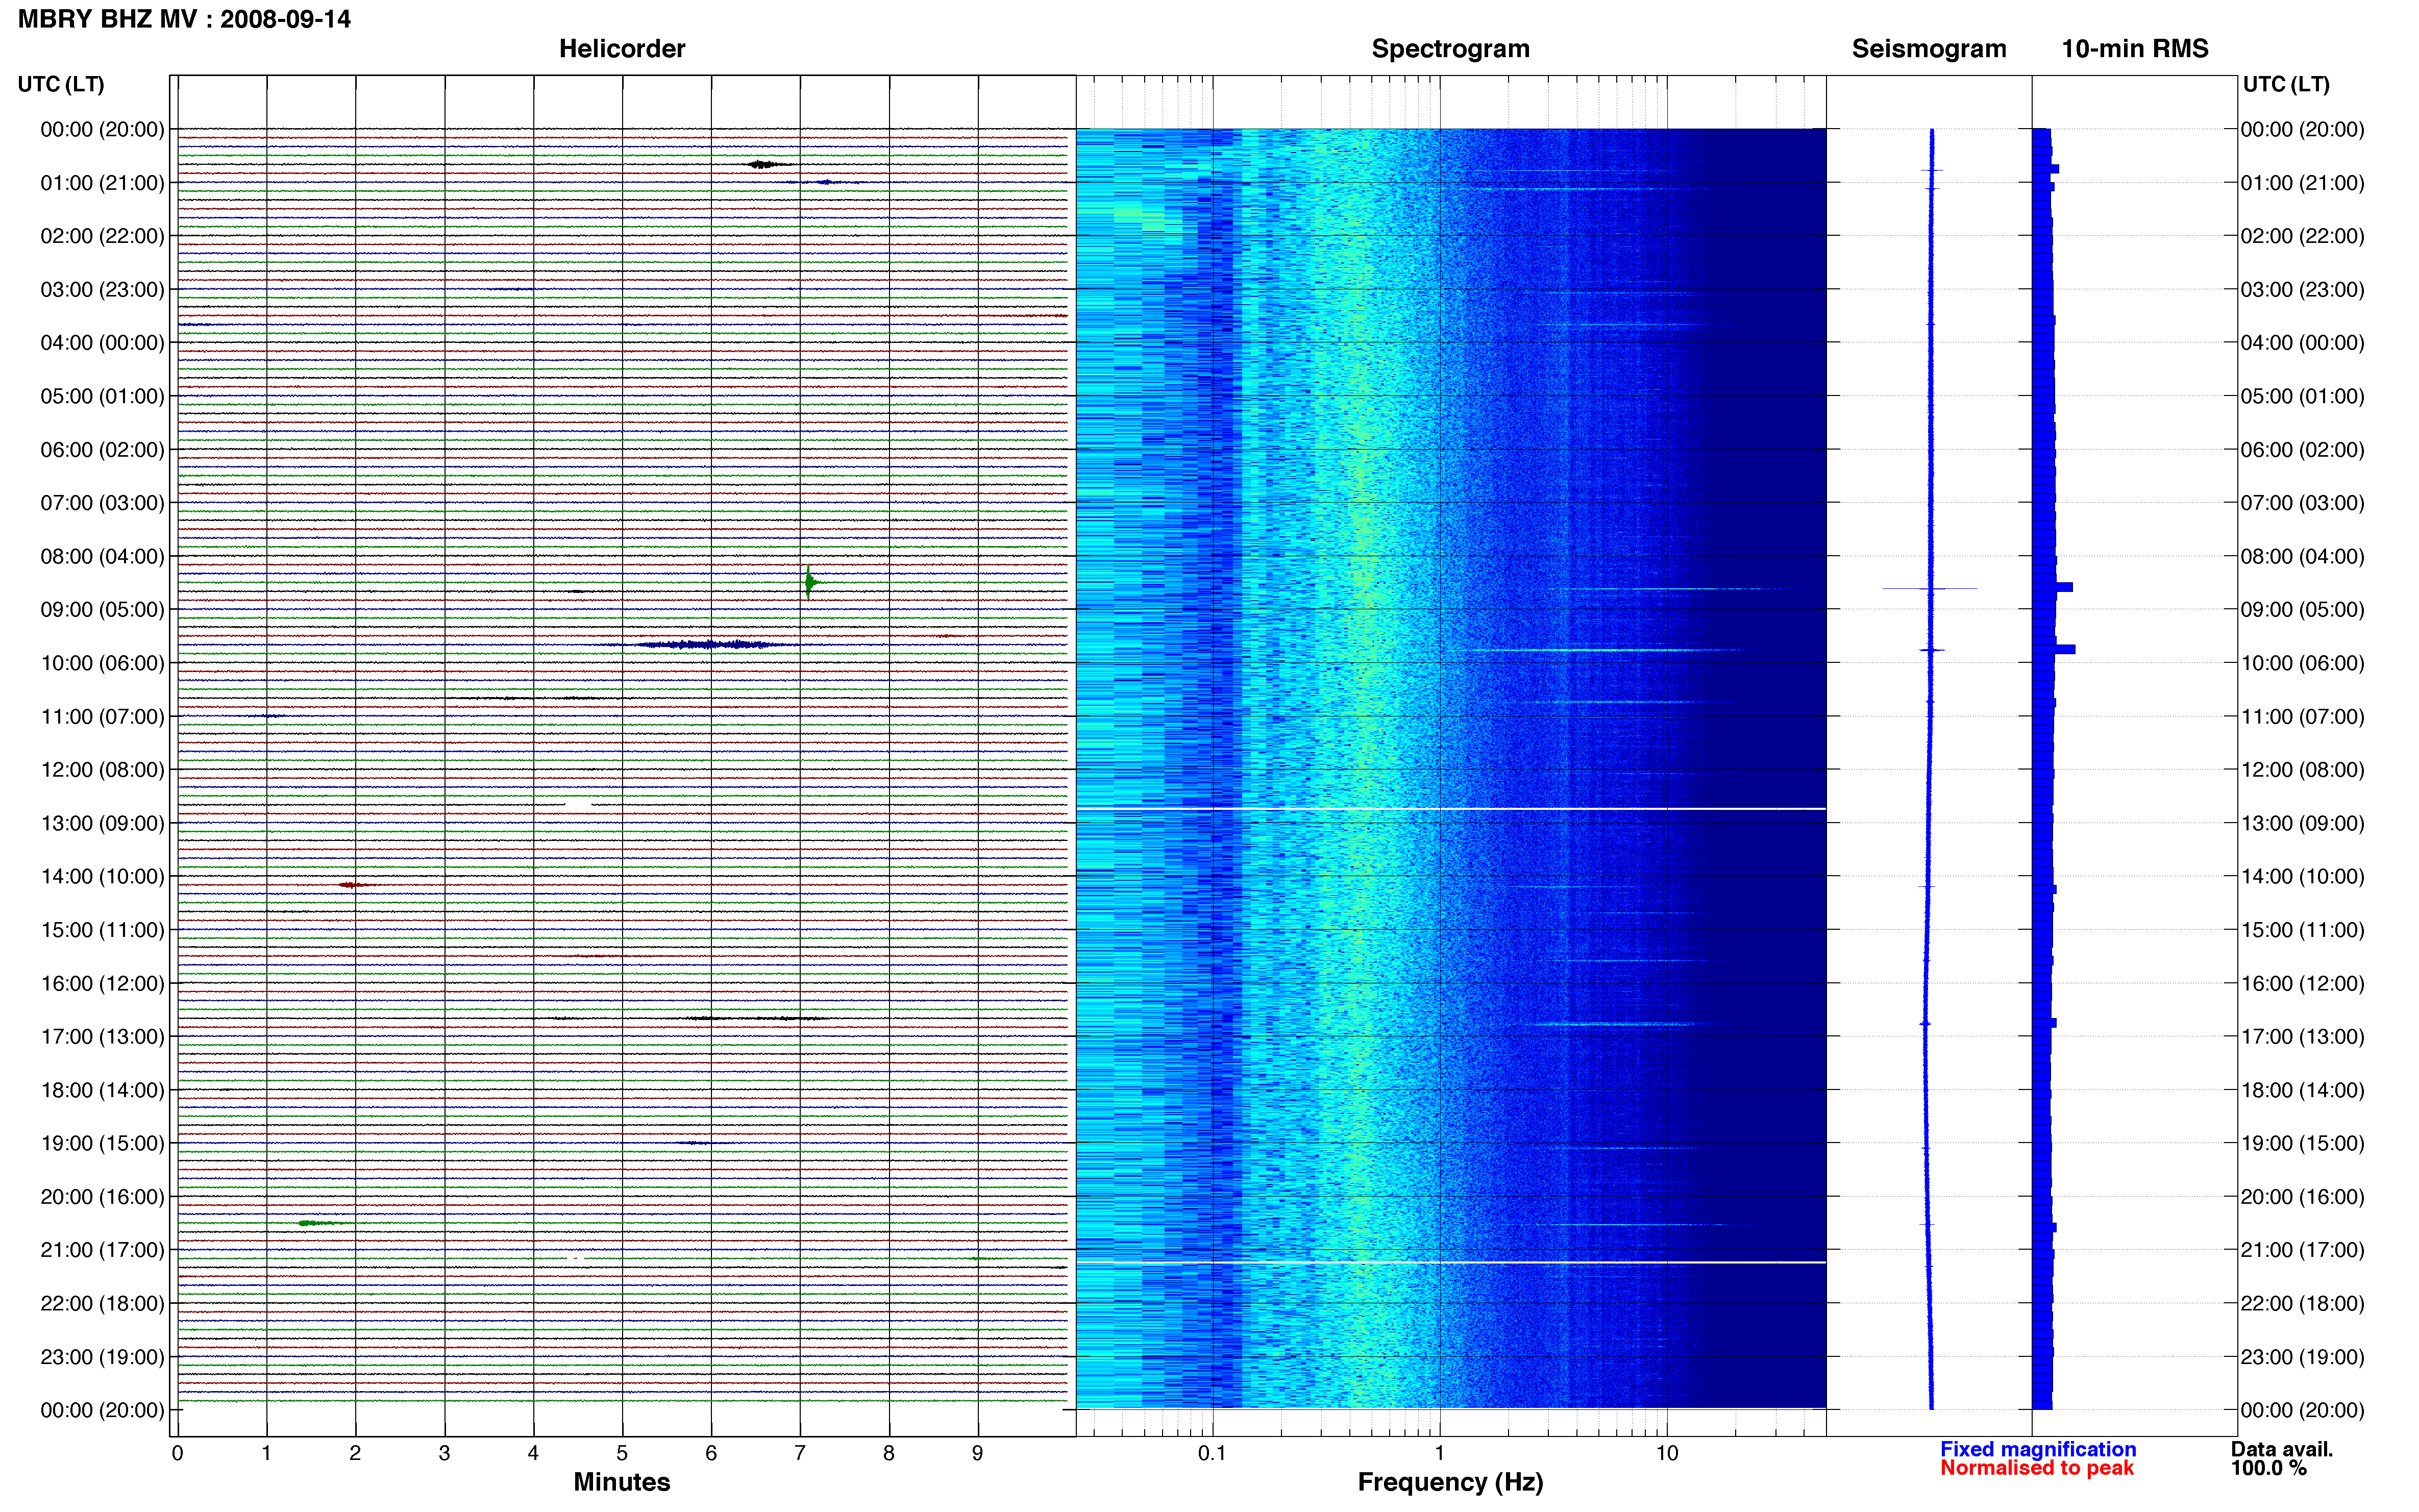Click left time label '17:00 (13:00)'
The width and height of the screenshot is (2419, 1512).
click(x=102, y=1037)
